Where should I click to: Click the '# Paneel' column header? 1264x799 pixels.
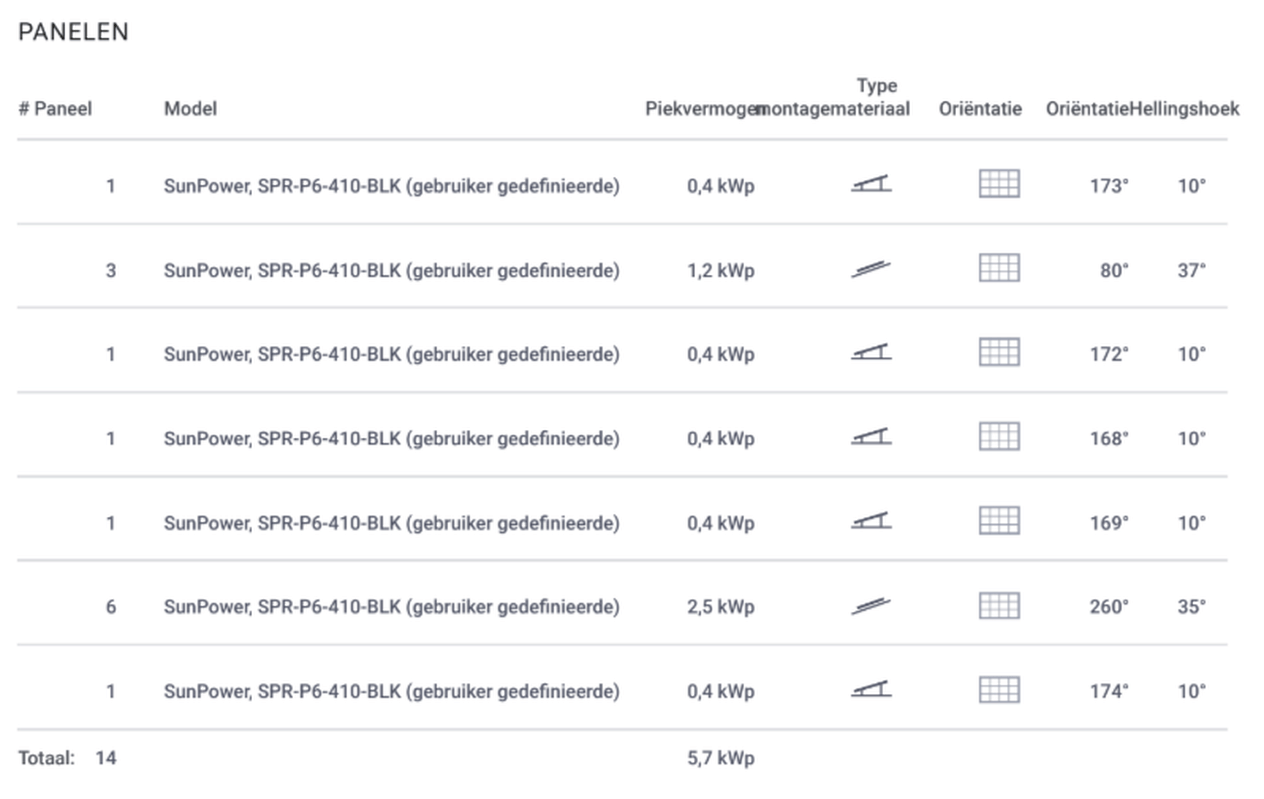(x=55, y=109)
